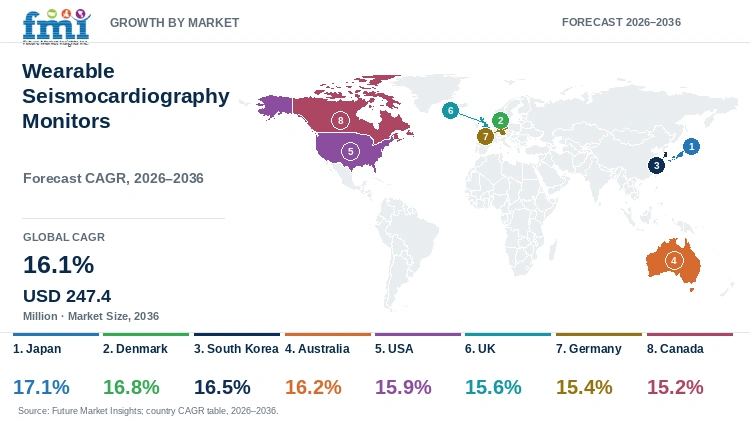
Task: Select the 16.1% global CAGR value
Action: tap(58, 265)
